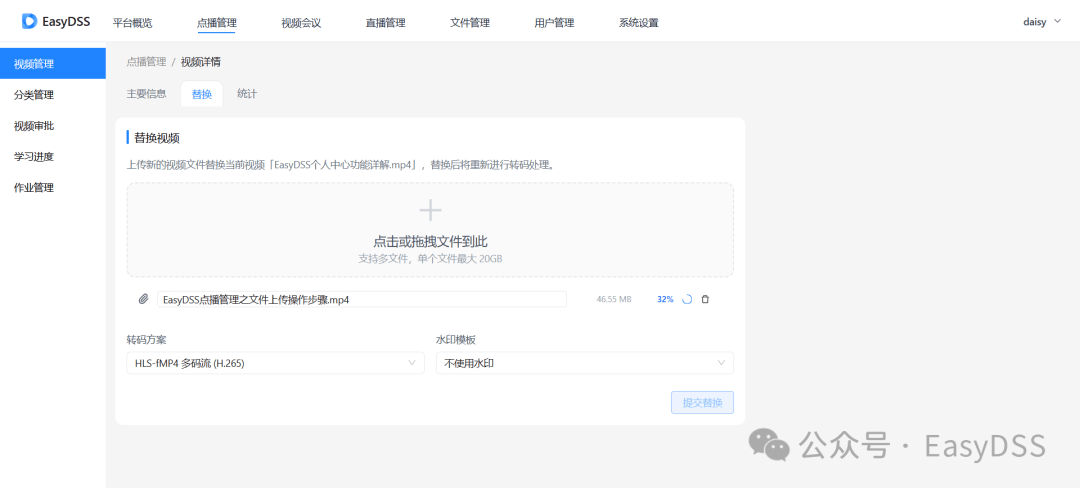The height and width of the screenshot is (489, 1080).
Task: Switch to 统计 tab
Action: [x=247, y=94]
